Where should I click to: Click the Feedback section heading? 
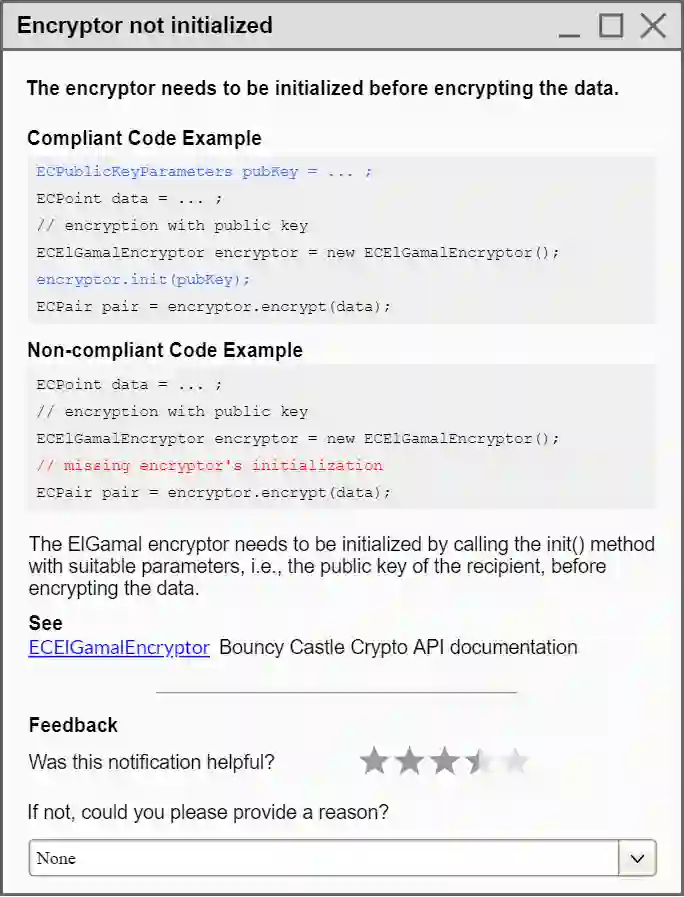[73, 725]
